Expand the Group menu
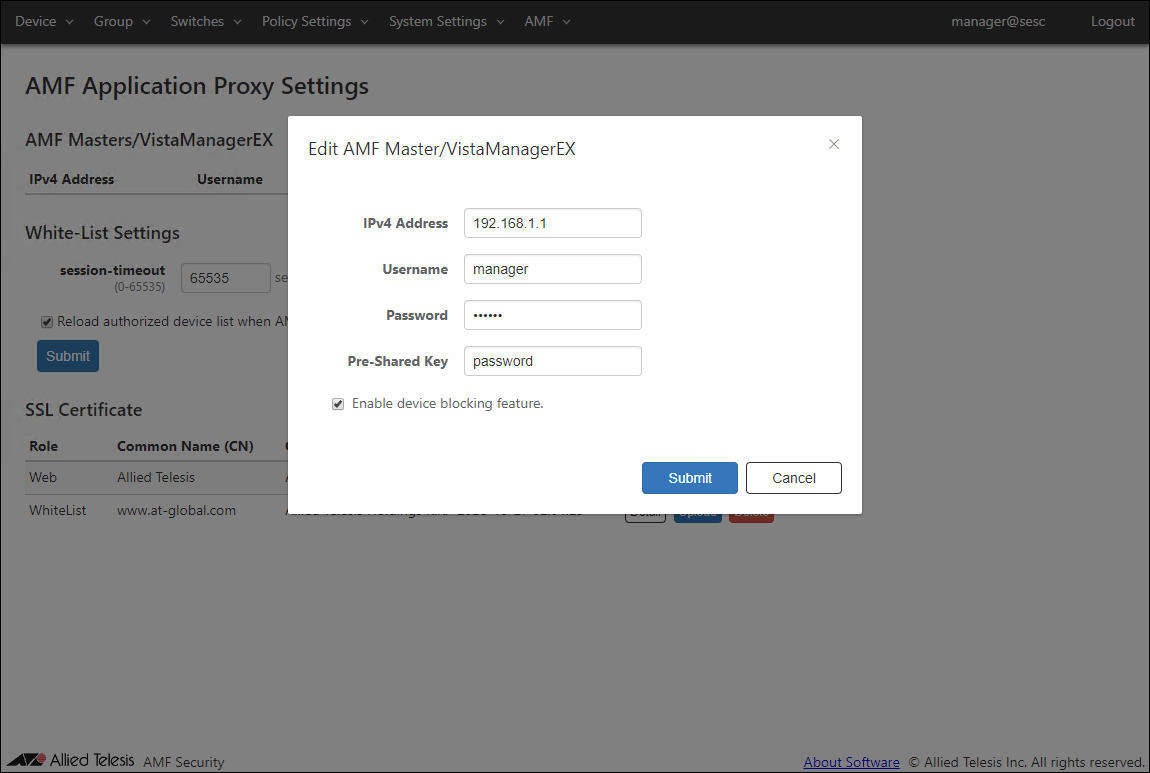 (x=122, y=21)
